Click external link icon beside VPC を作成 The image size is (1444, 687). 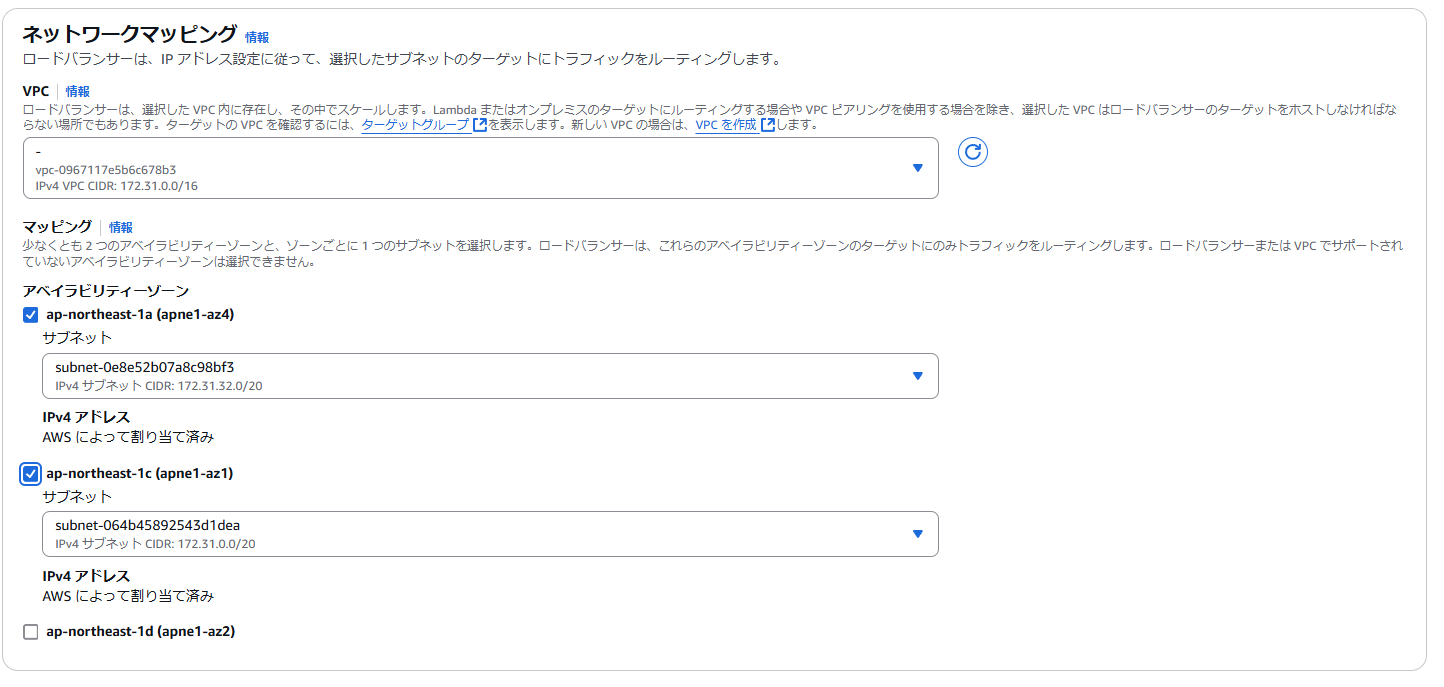768,124
